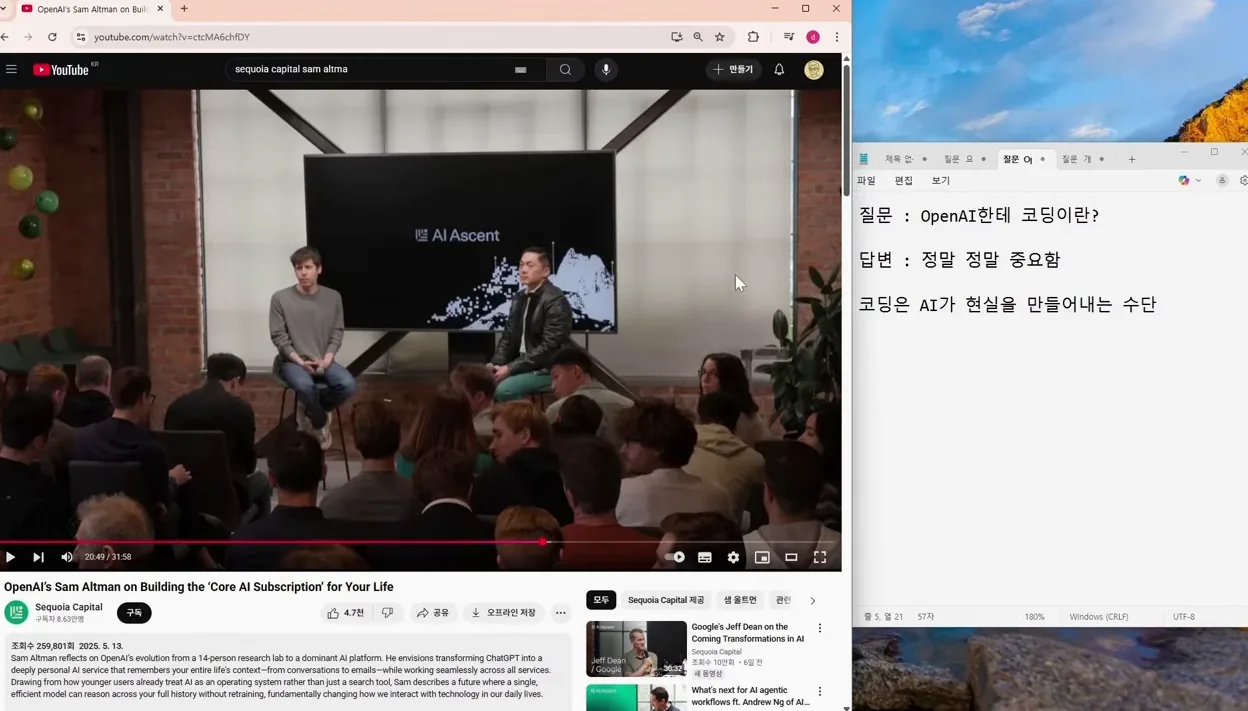Click the Chrome address bar URL
Image resolution: width=1248 pixels, height=711 pixels.
[x=172, y=37]
